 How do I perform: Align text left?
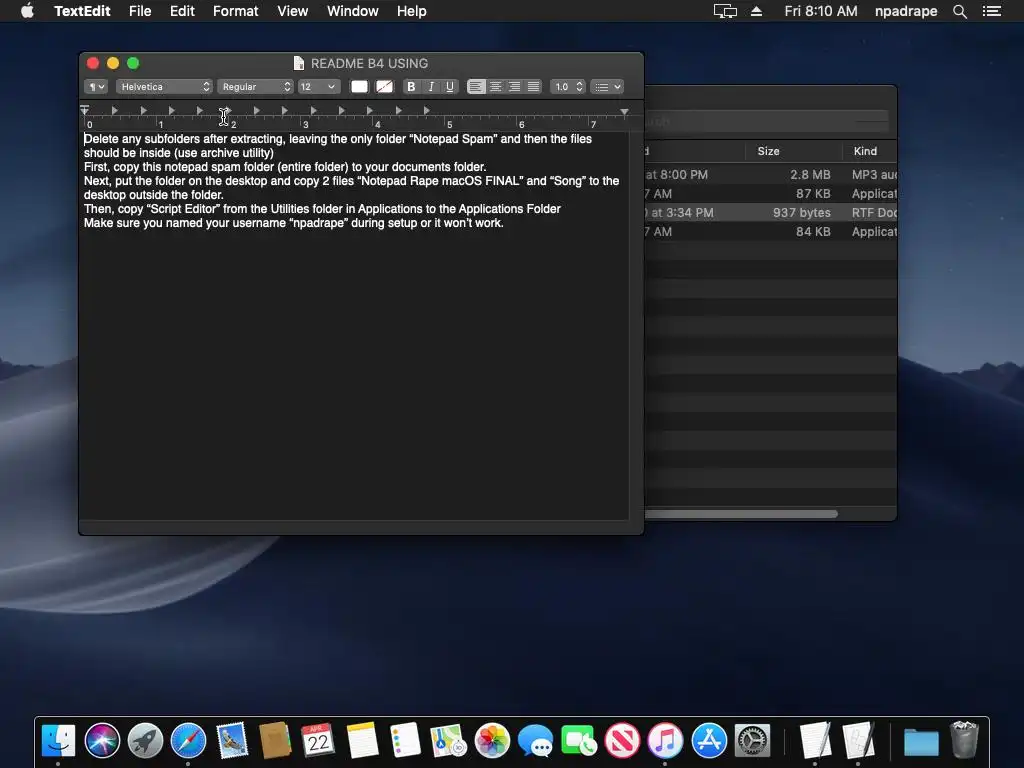[476, 87]
